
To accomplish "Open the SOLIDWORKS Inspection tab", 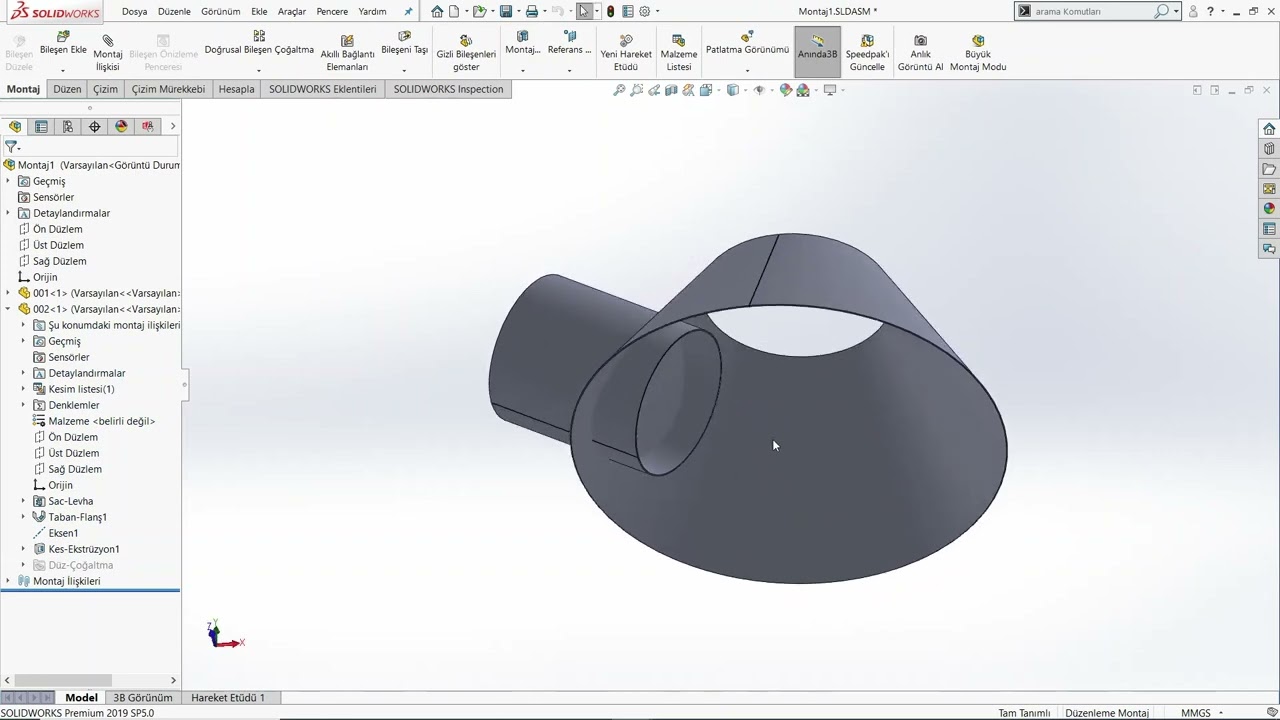I will [x=448, y=89].
